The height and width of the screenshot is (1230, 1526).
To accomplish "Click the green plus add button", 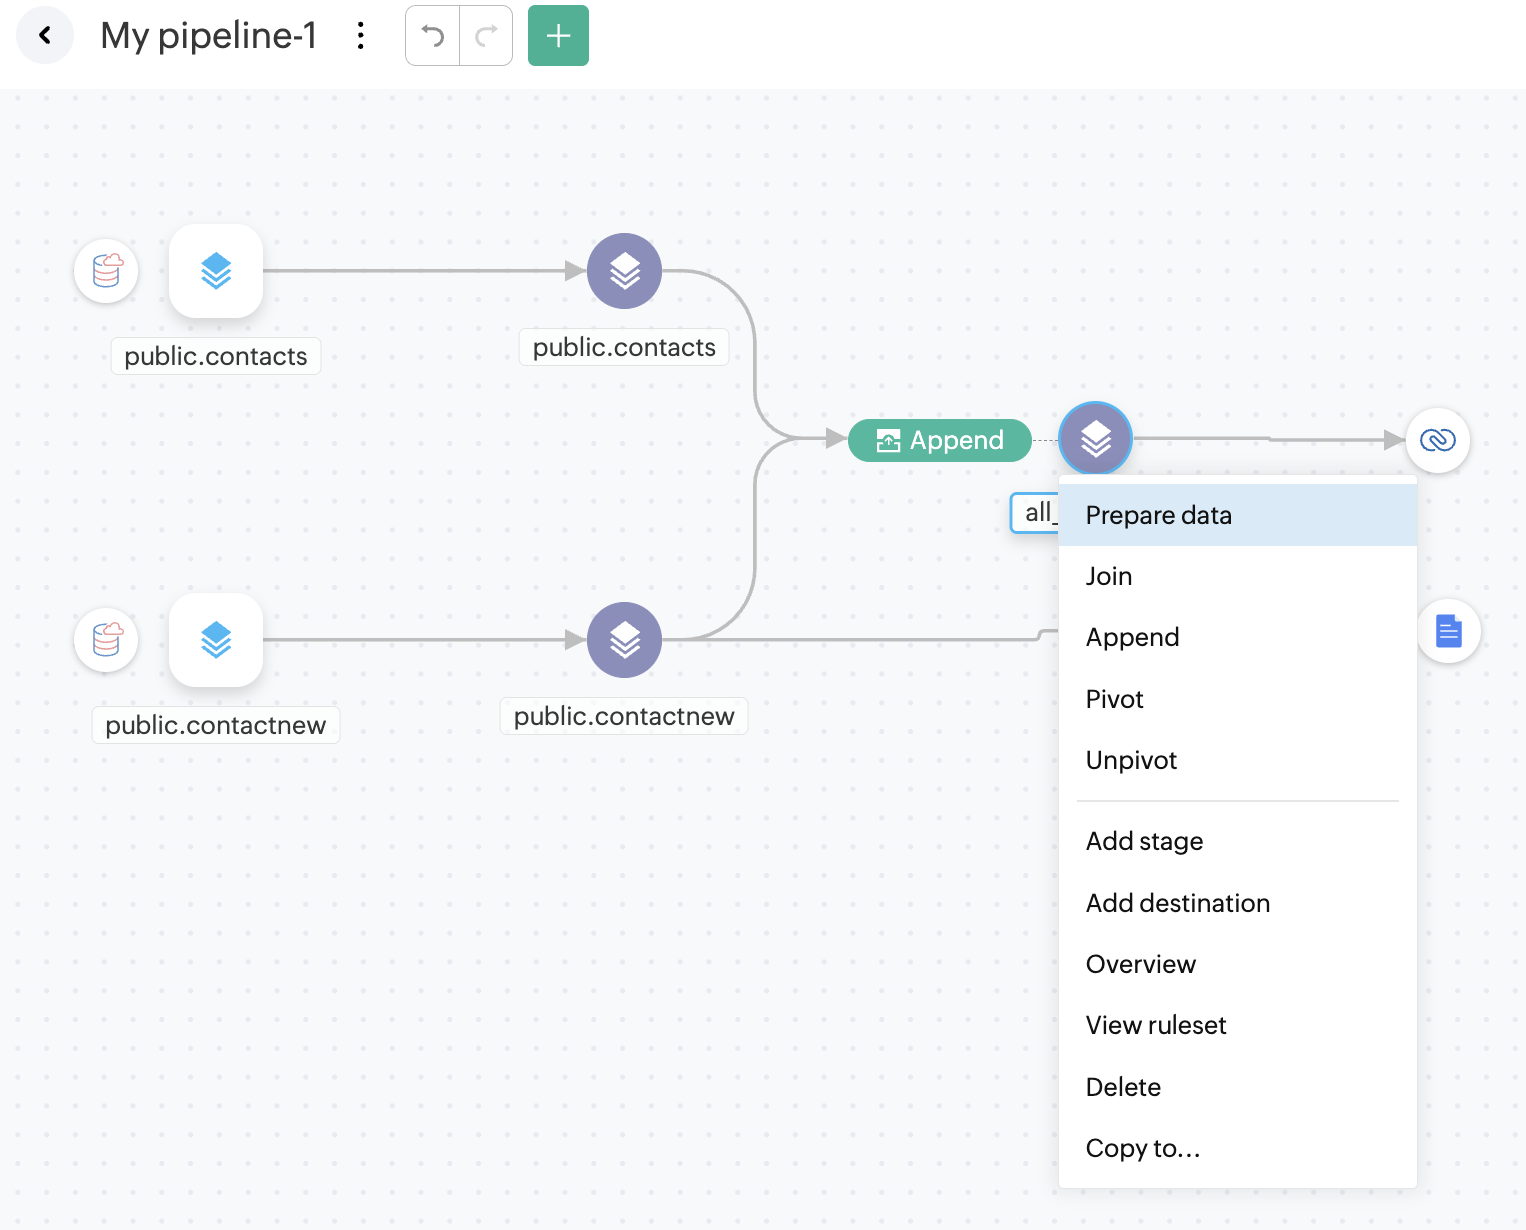I will pos(558,36).
